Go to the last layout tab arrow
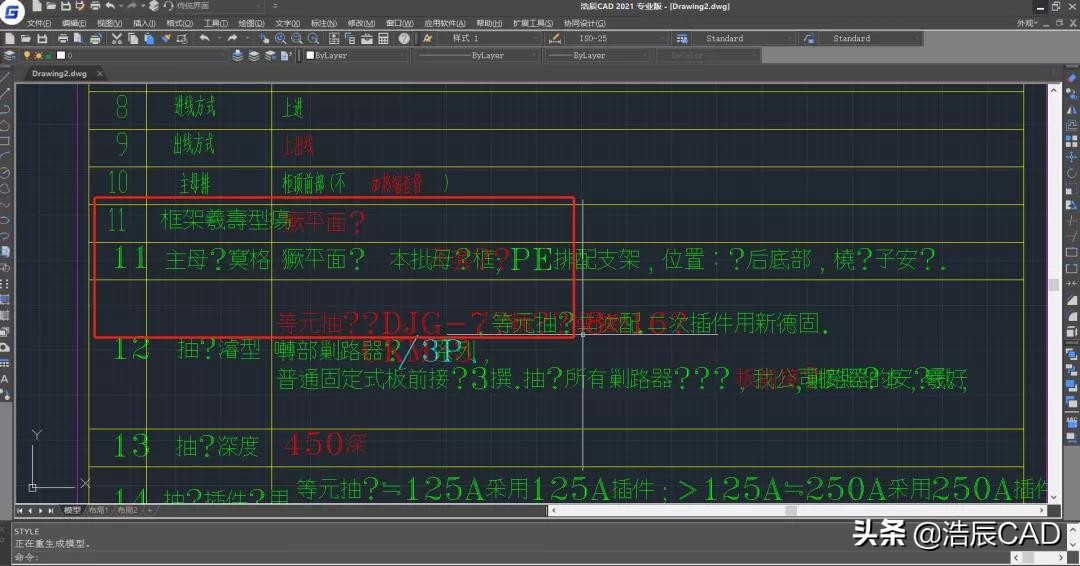 tap(51, 510)
